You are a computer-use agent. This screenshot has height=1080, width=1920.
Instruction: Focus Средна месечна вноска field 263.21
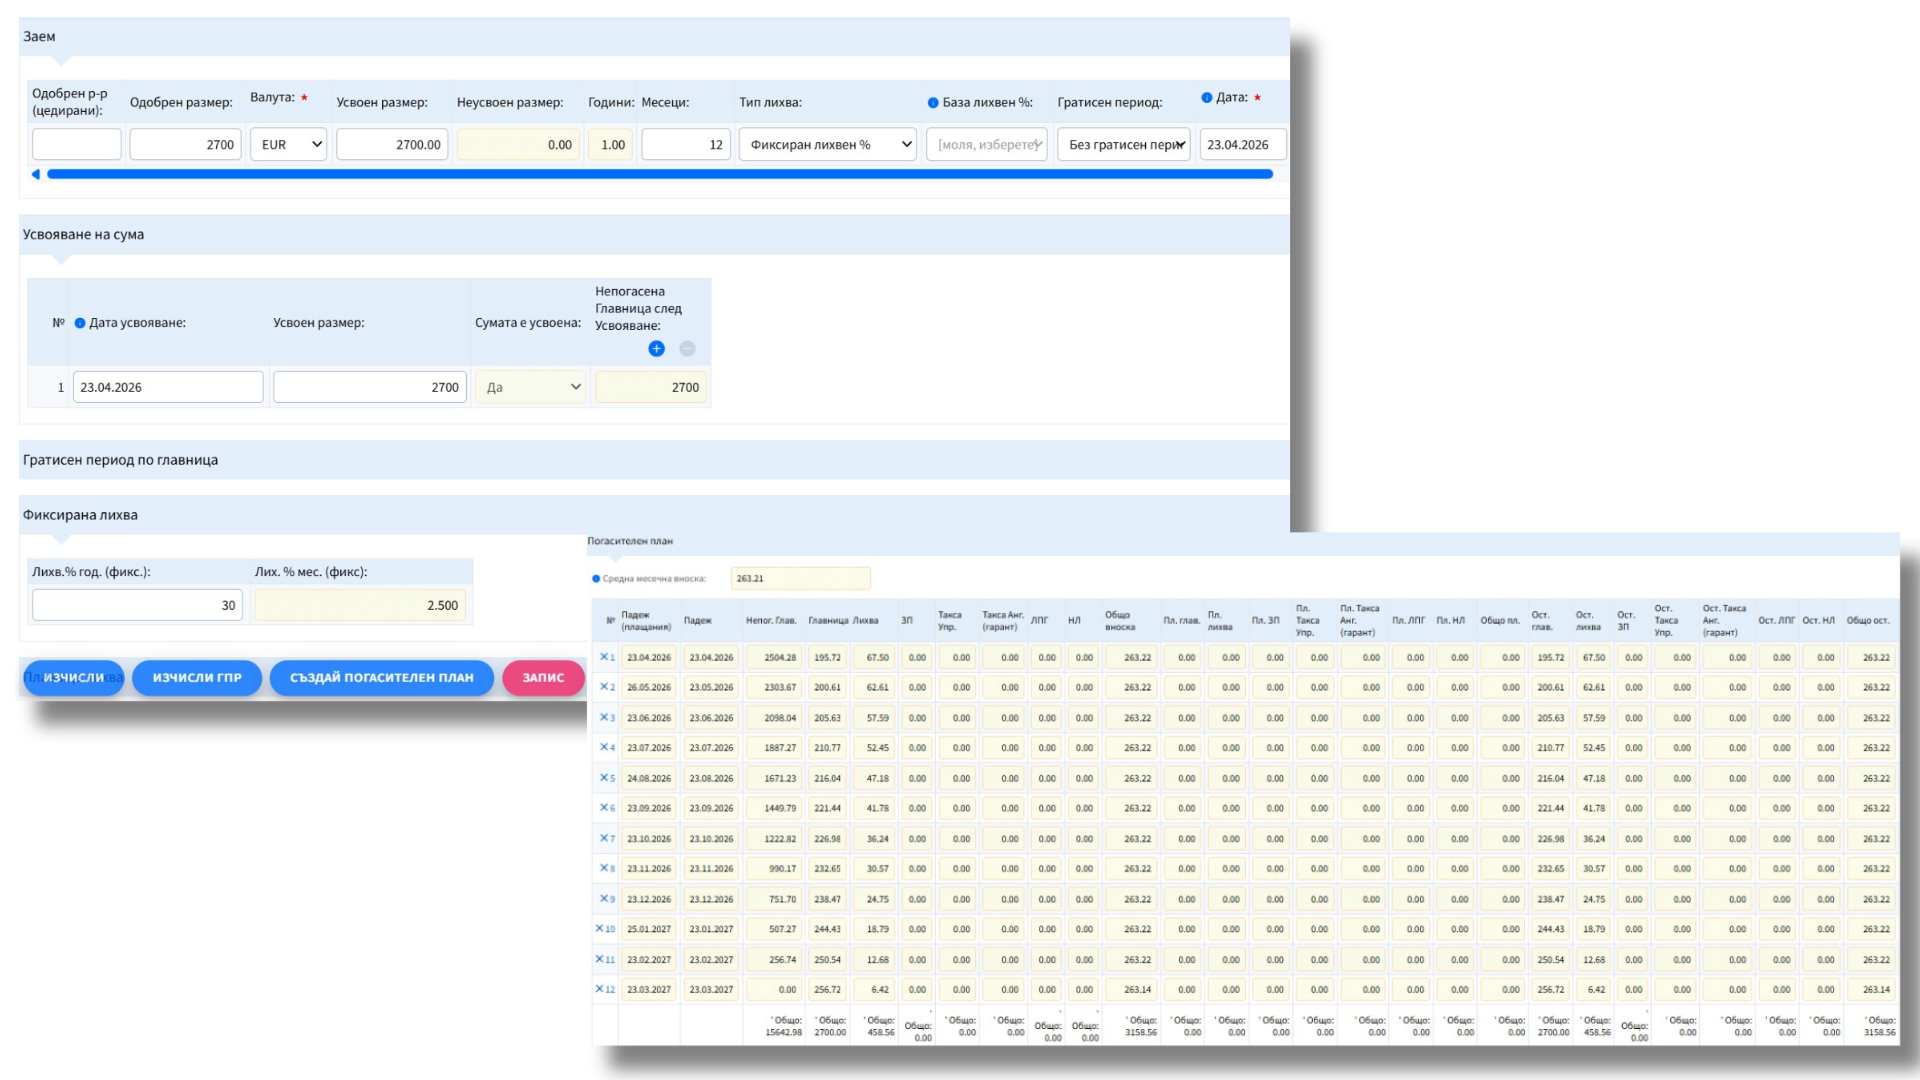[x=800, y=578]
